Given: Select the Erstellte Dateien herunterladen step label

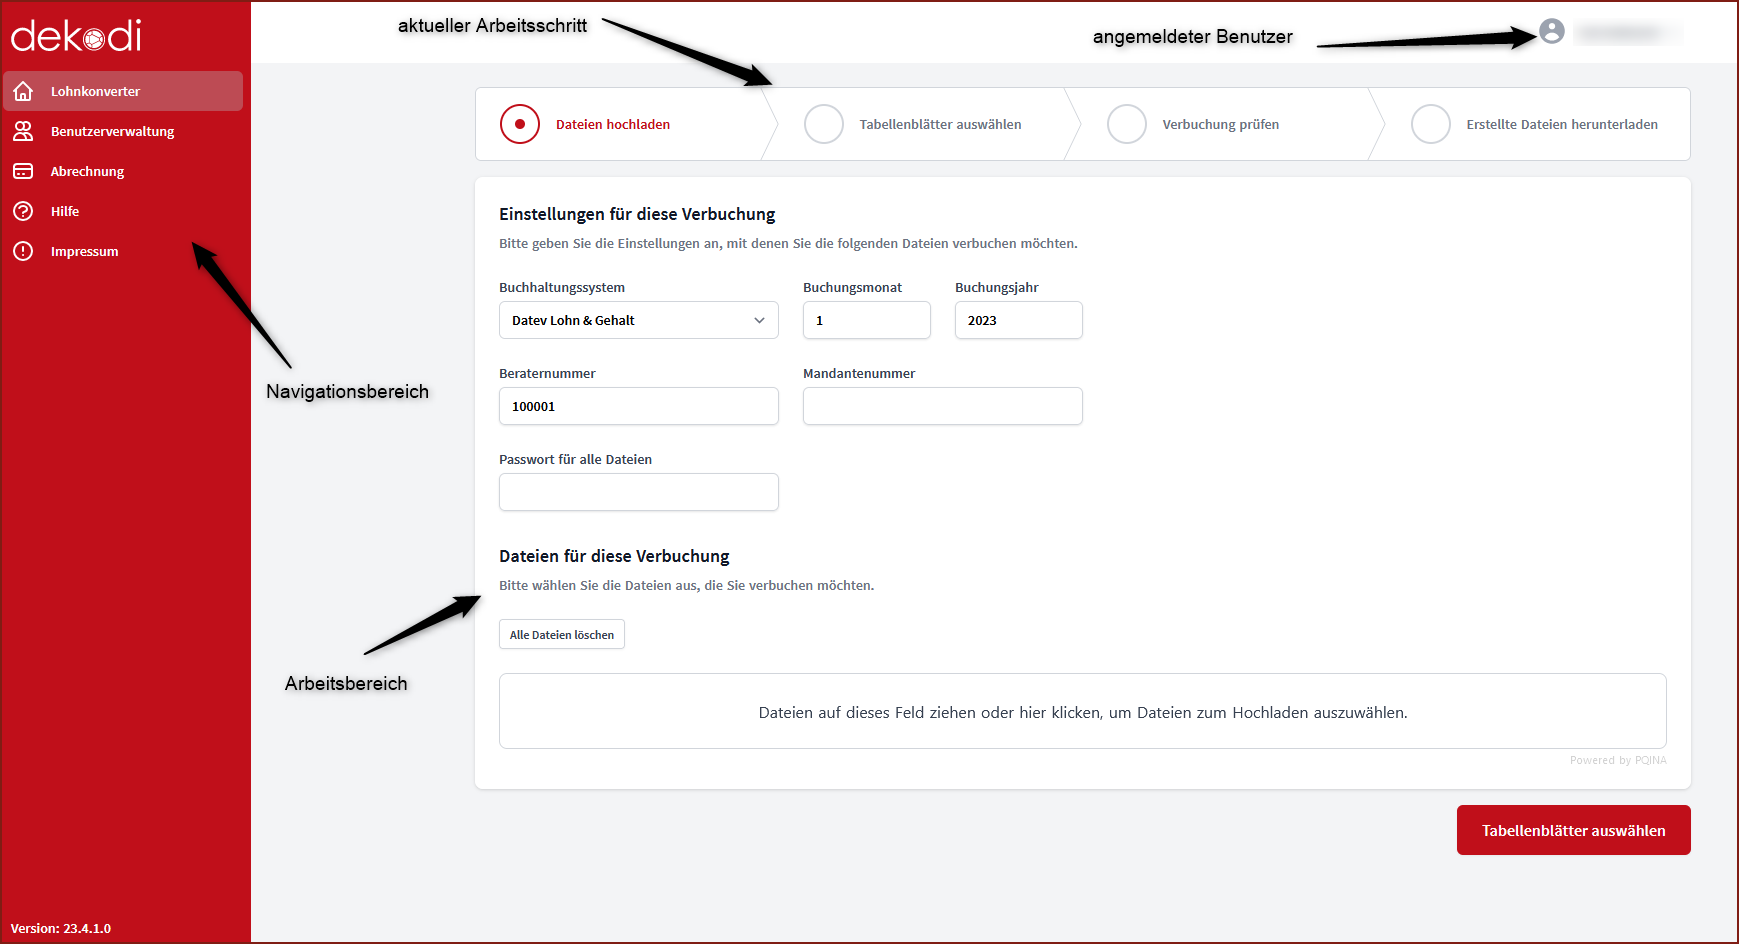Looking at the screenshot, I should click(1562, 124).
